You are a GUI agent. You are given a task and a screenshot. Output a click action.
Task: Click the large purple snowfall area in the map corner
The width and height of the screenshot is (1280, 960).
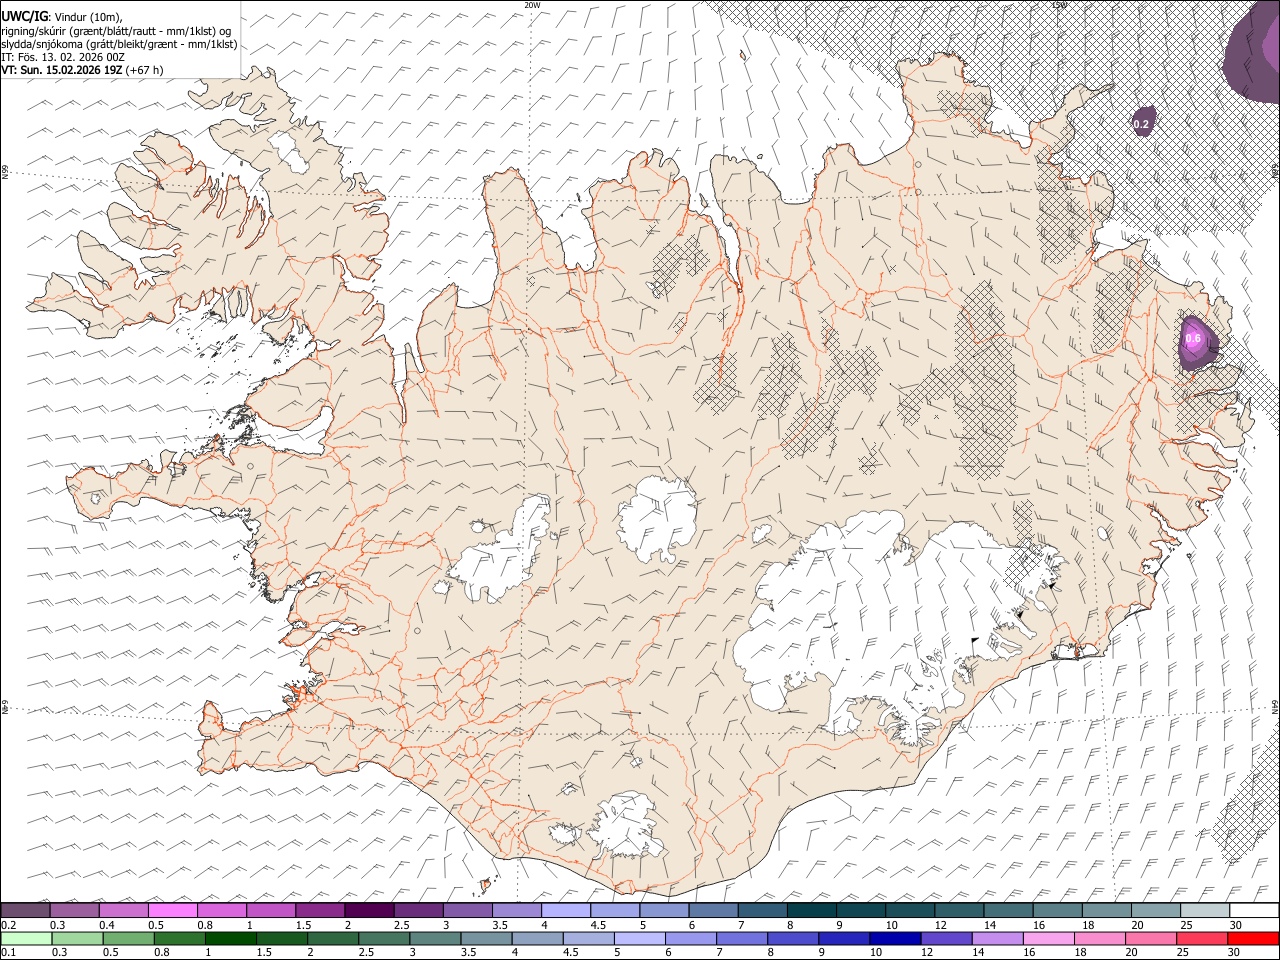[1254, 52]
